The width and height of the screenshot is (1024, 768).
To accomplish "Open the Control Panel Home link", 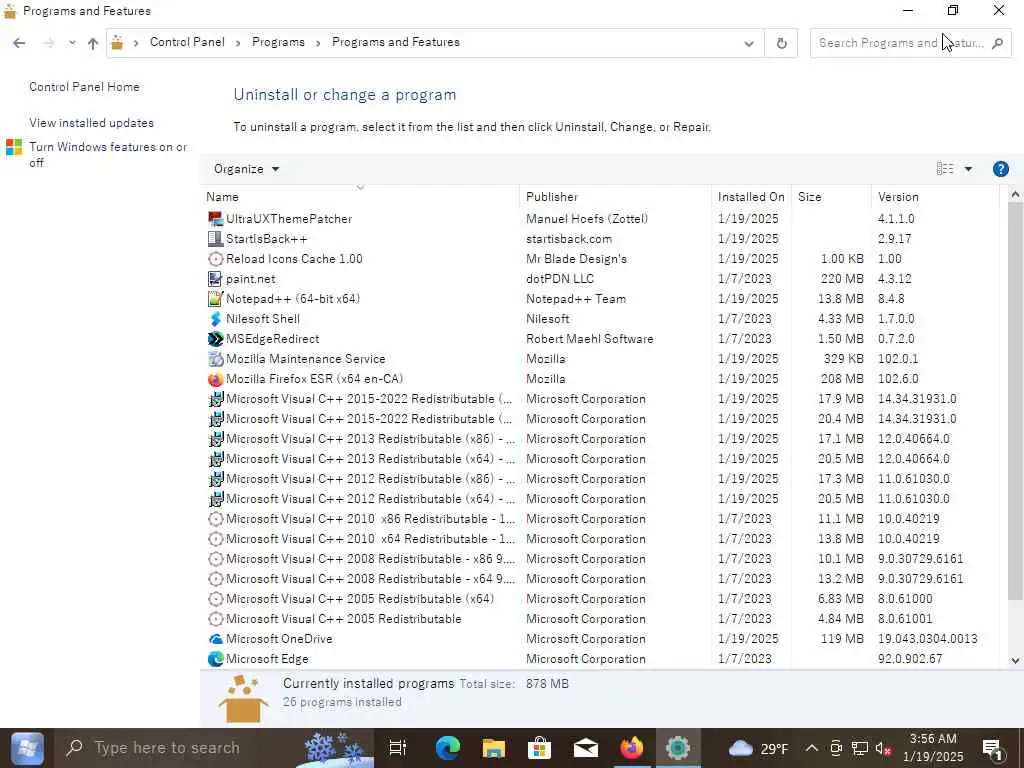I will point(84,87).
